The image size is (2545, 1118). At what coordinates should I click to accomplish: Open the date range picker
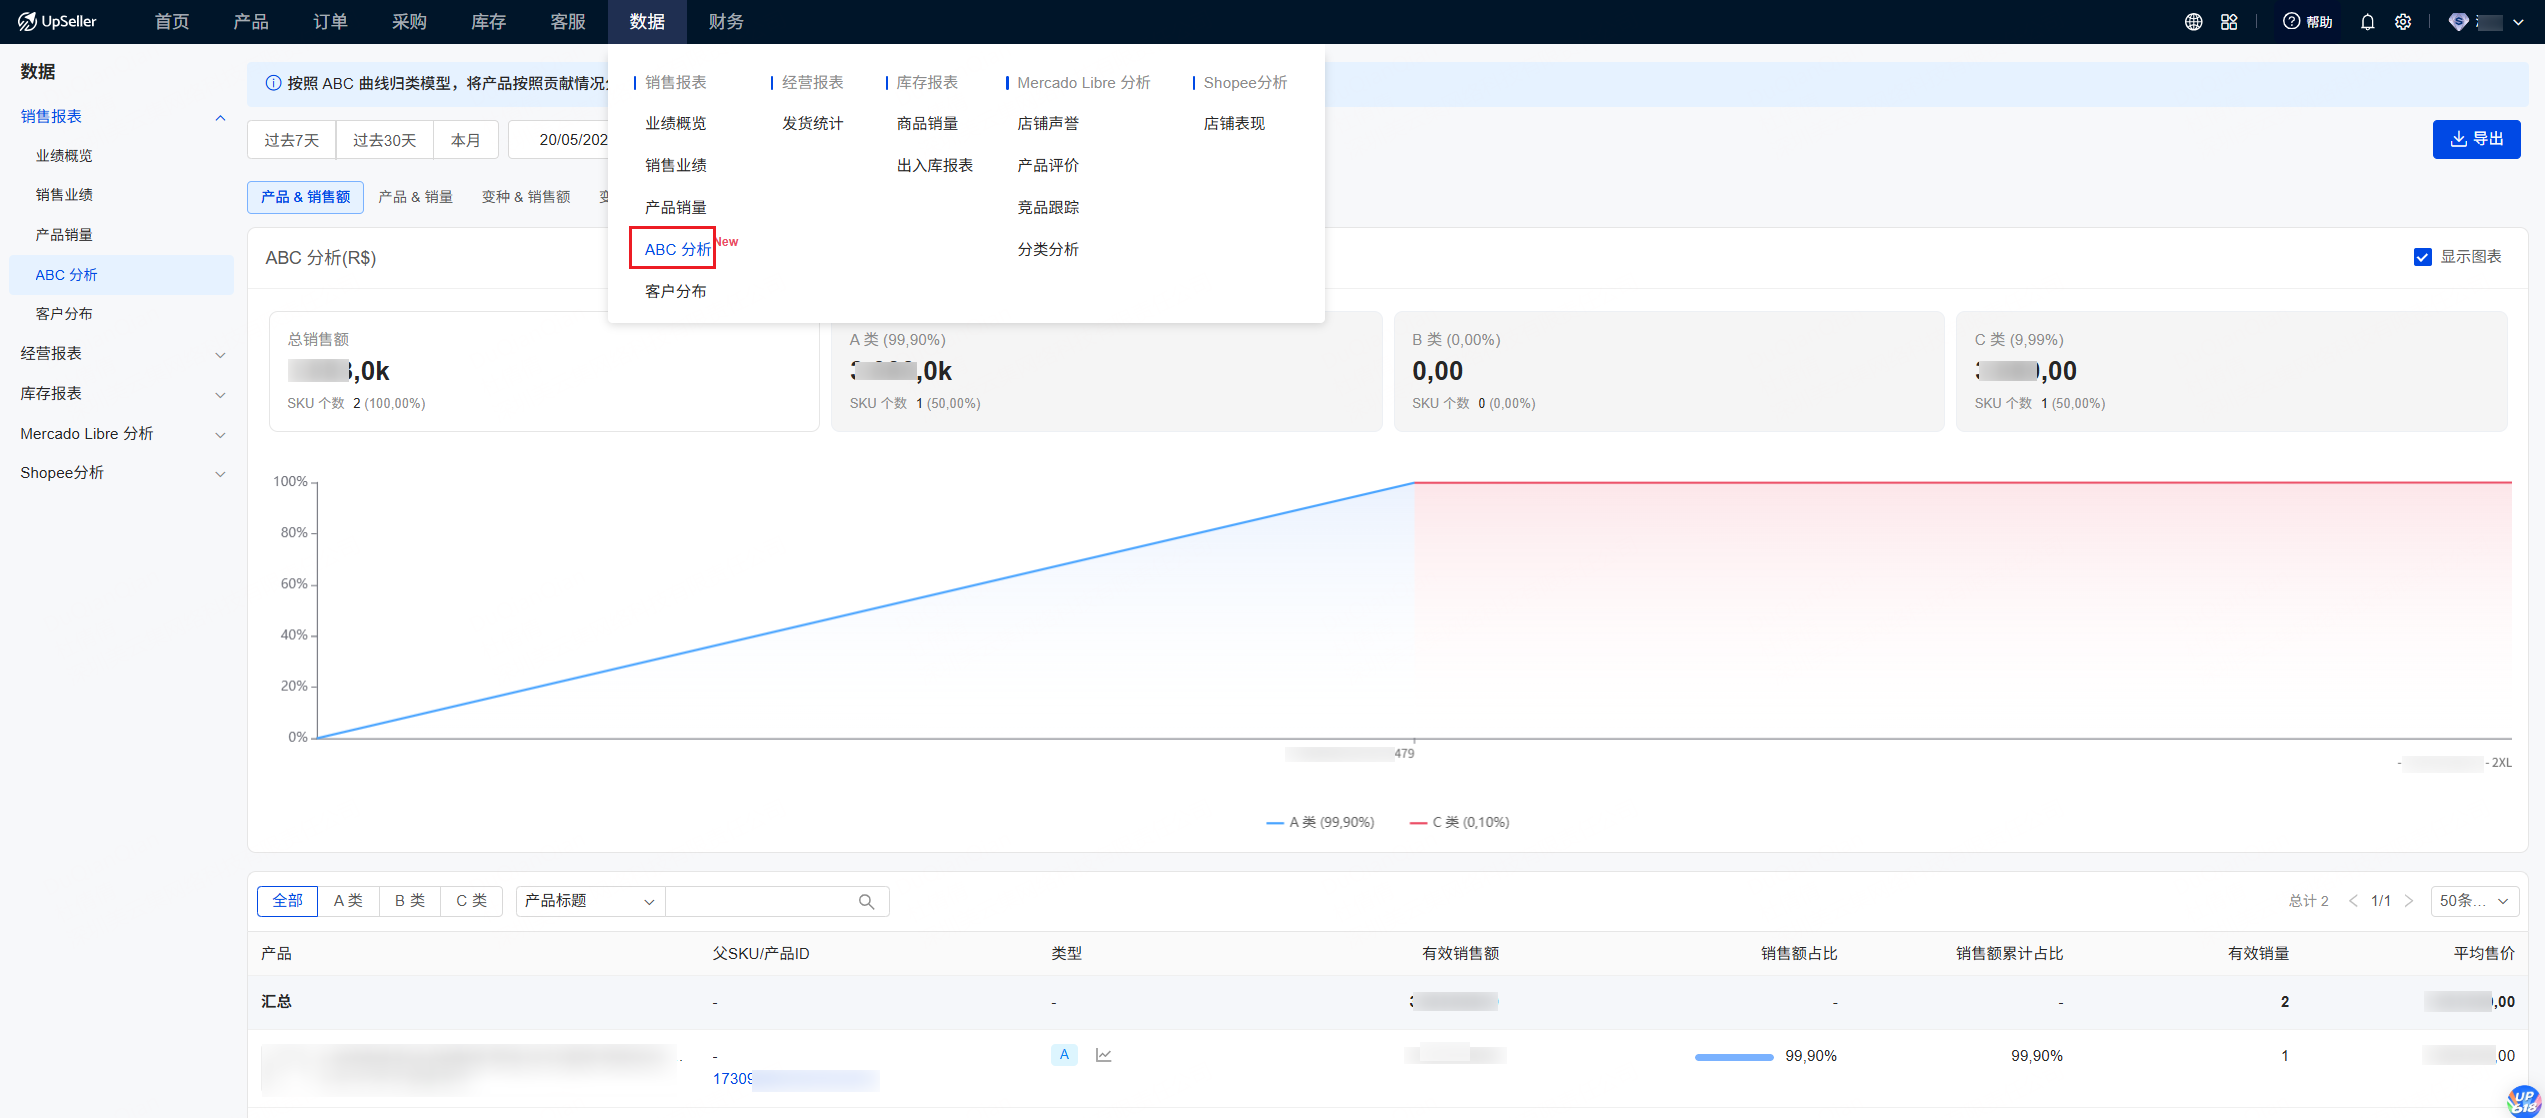560,140
